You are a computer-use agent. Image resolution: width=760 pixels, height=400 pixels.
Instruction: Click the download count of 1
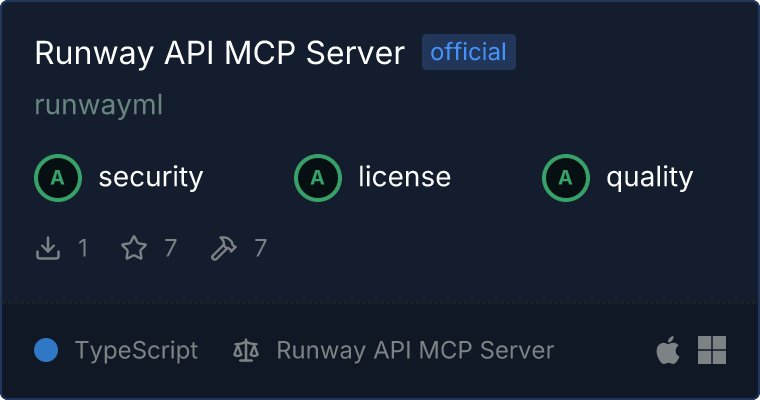tap(83, 248)
